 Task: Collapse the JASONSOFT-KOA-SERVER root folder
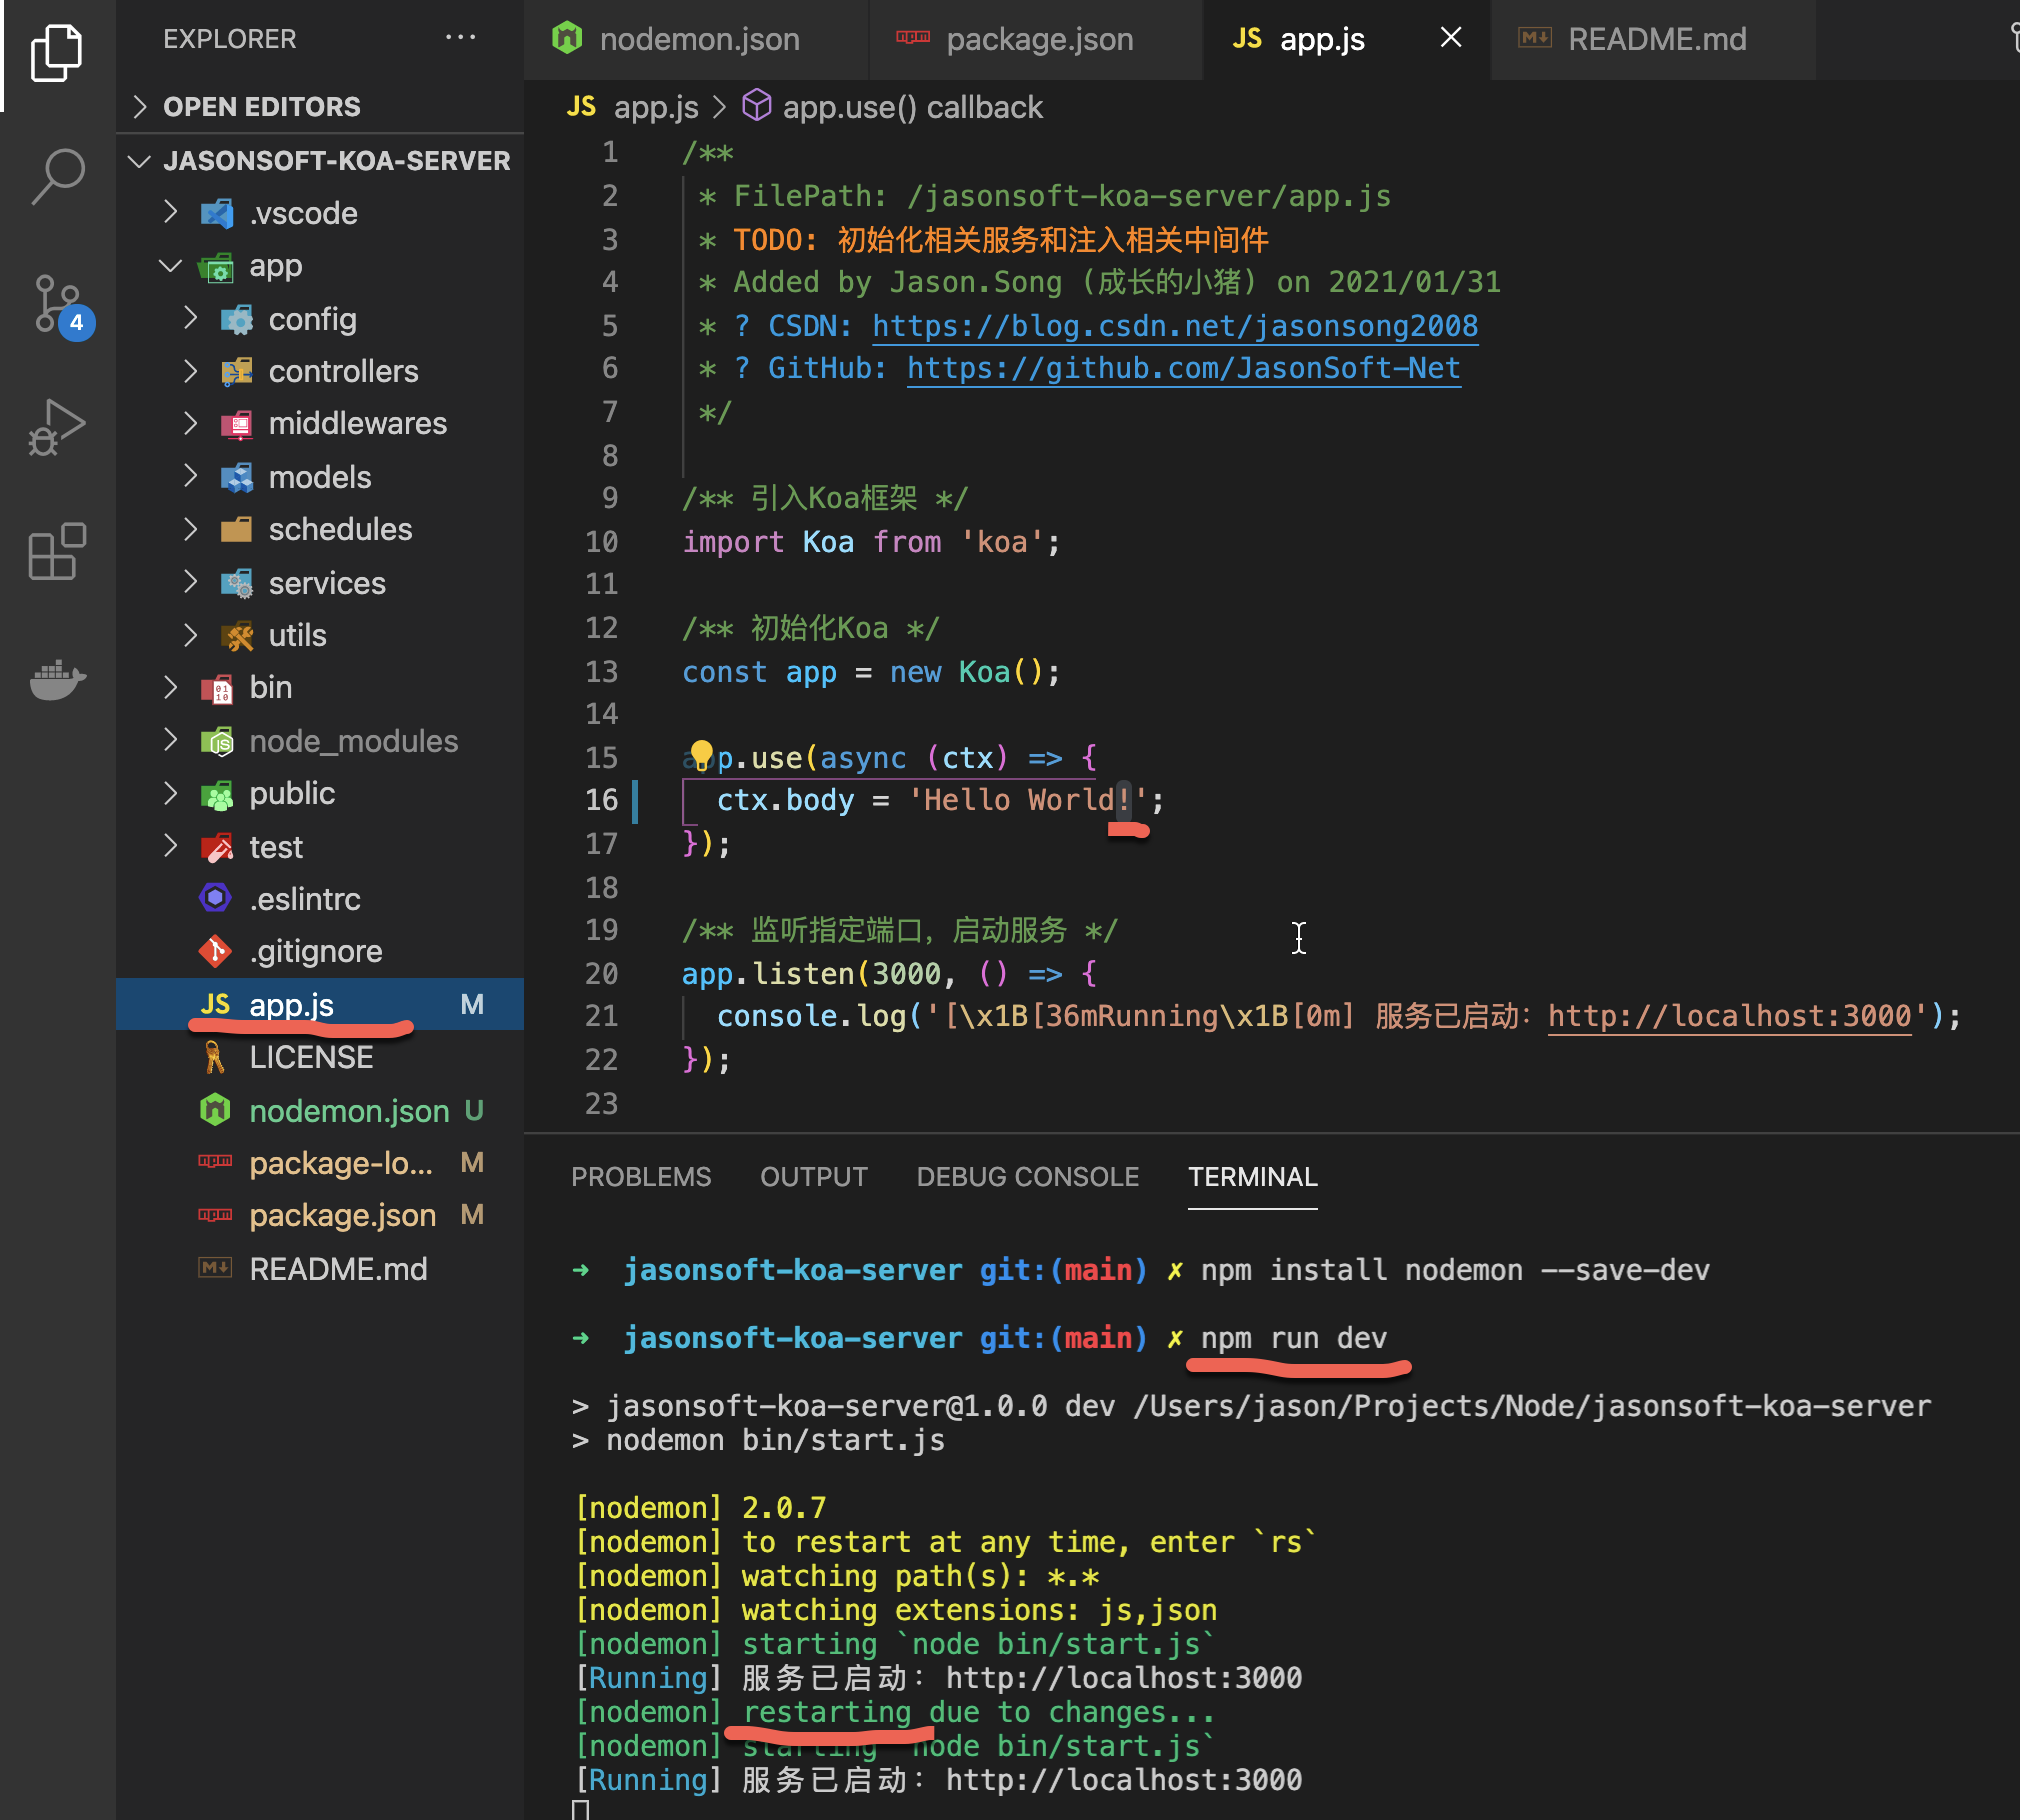coord(140,160)
